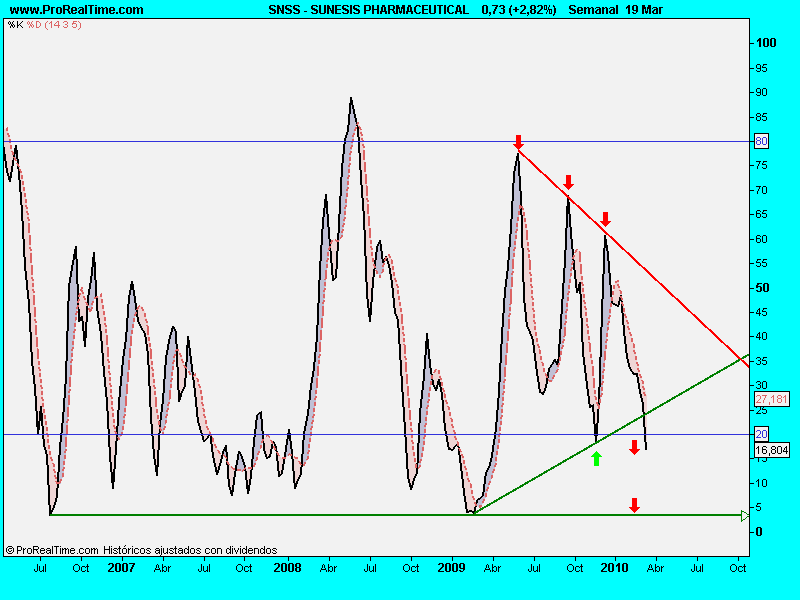Click the 10 label on the y-axis
The image size is (800, 600).
coord(761,483)
